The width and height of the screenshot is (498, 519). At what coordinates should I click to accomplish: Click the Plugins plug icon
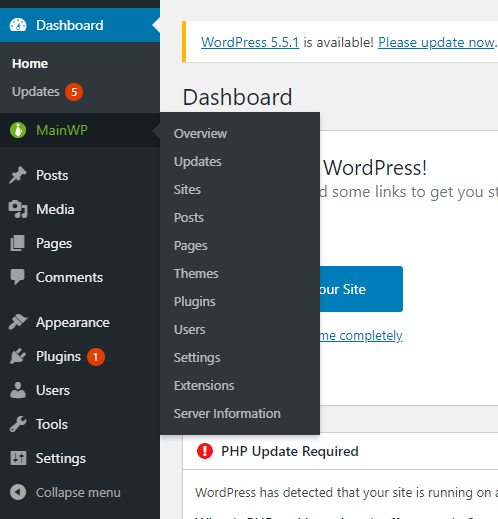point(18,356)
